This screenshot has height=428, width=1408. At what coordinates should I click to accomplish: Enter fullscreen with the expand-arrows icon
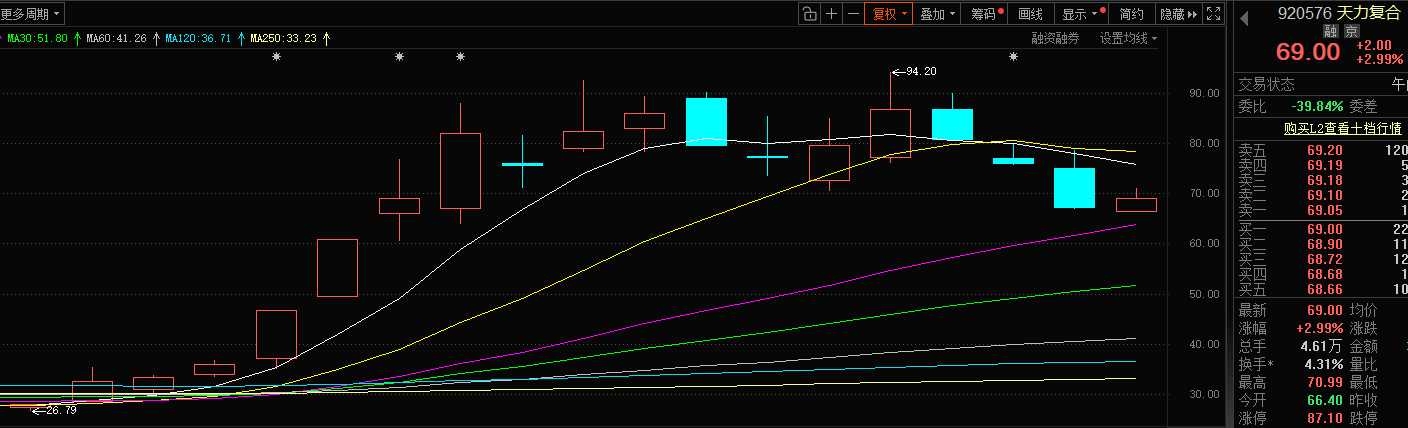point(1213,14)
